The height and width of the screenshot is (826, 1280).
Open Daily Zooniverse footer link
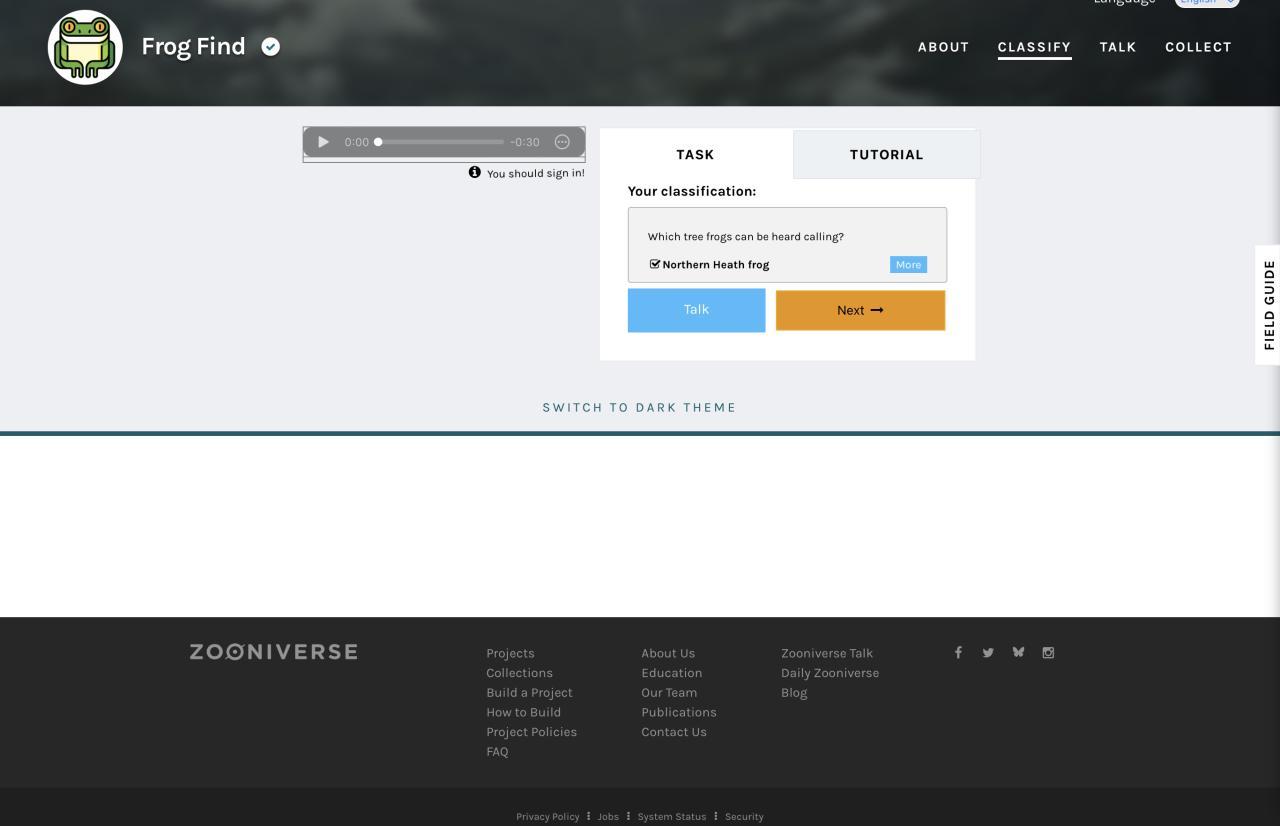pos(830,673)
